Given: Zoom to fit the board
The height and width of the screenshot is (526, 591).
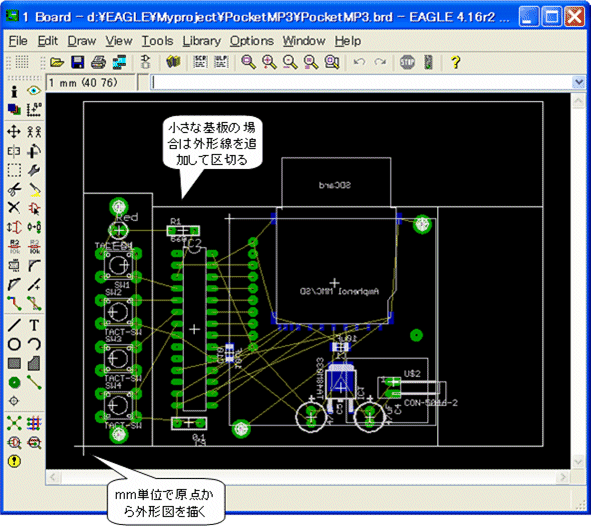Looking at the screenshot, I should 248,62.
